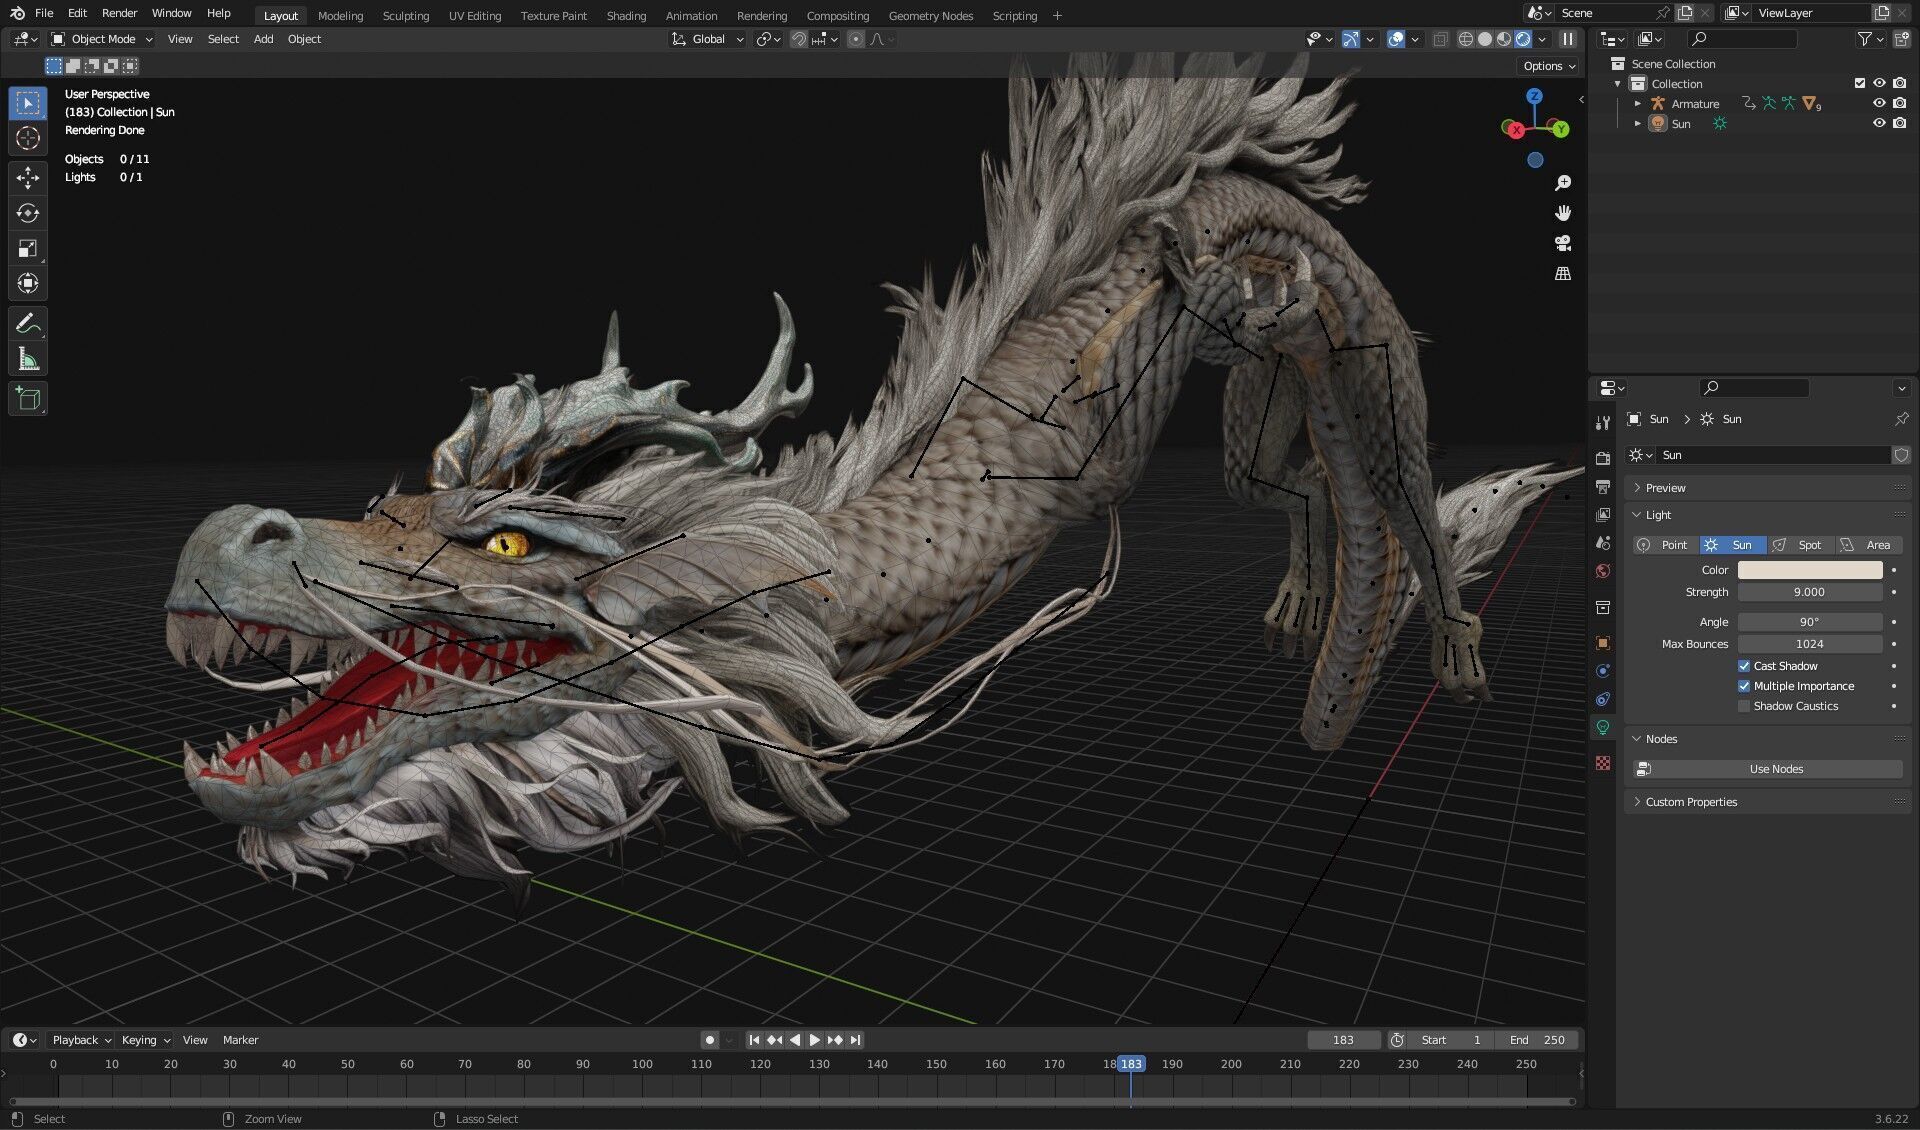Open the File menu
This screenshot has height=1130, width=1920.
pyautogui.click(x=44, y=13)
